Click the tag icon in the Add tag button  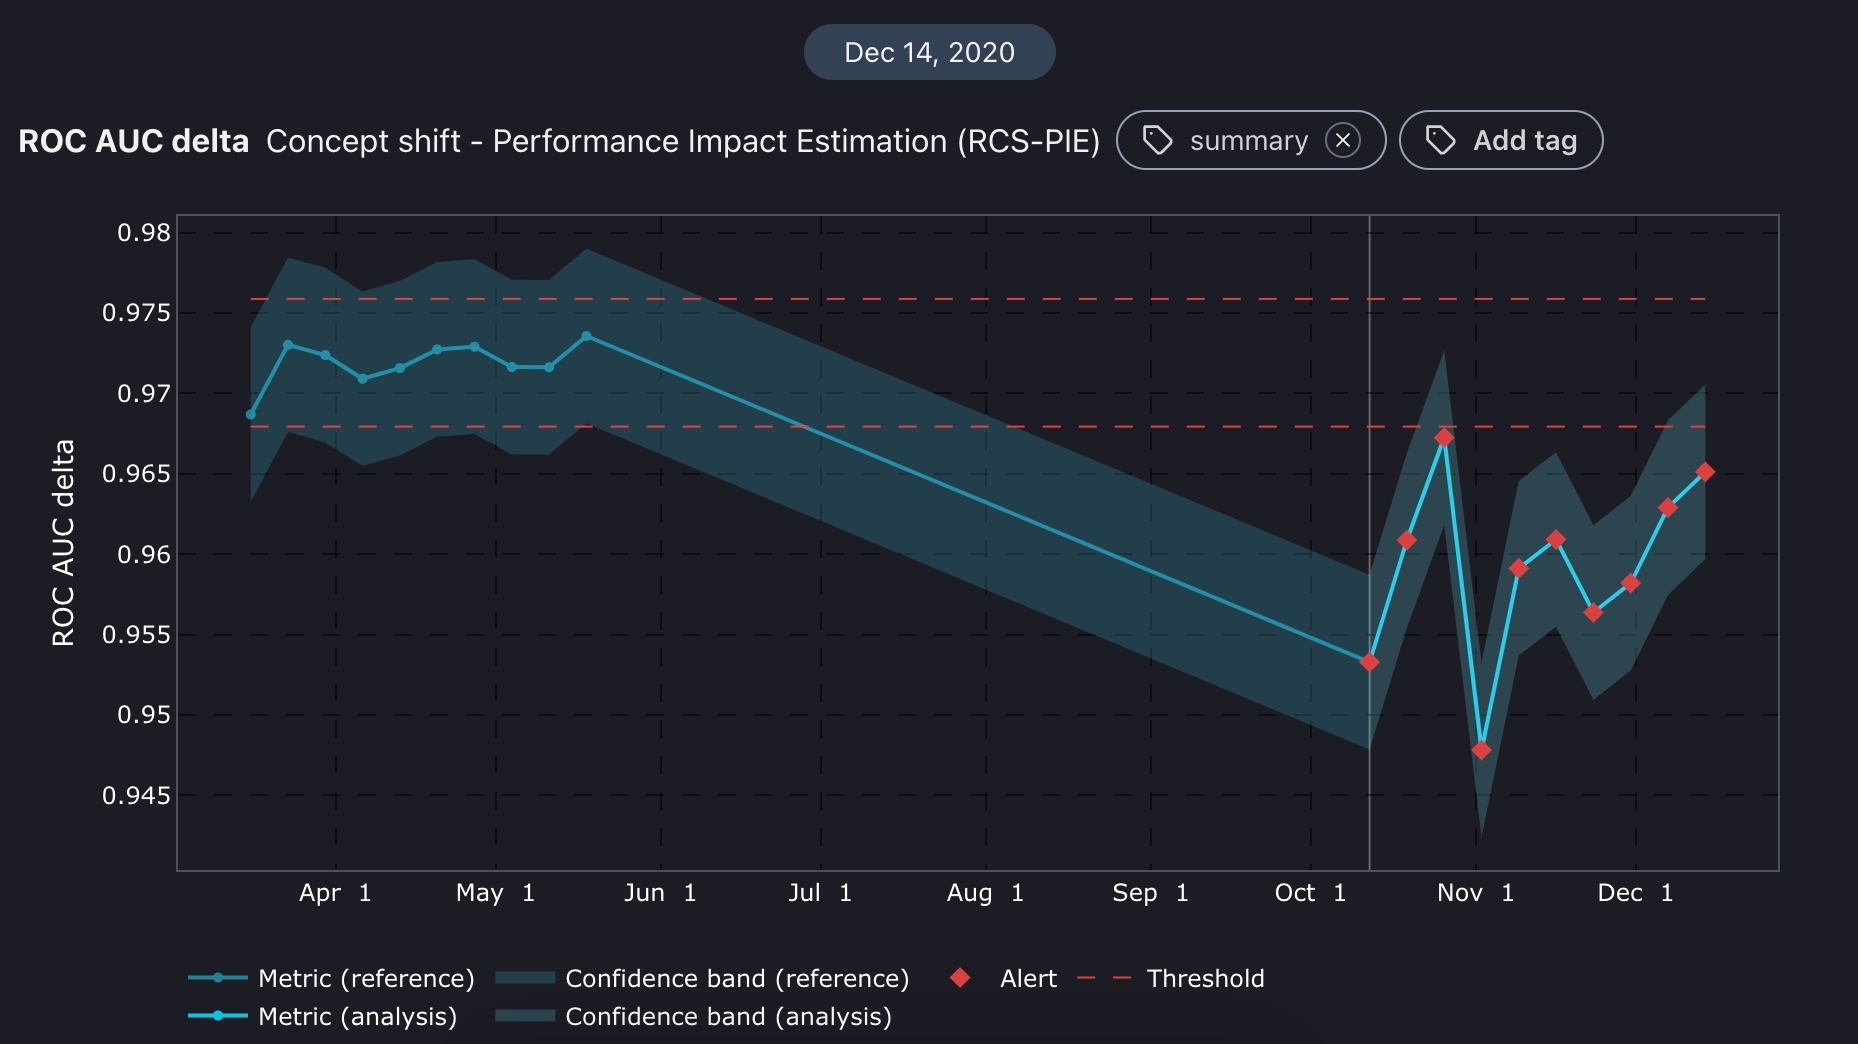click(x=1440, y=141)
